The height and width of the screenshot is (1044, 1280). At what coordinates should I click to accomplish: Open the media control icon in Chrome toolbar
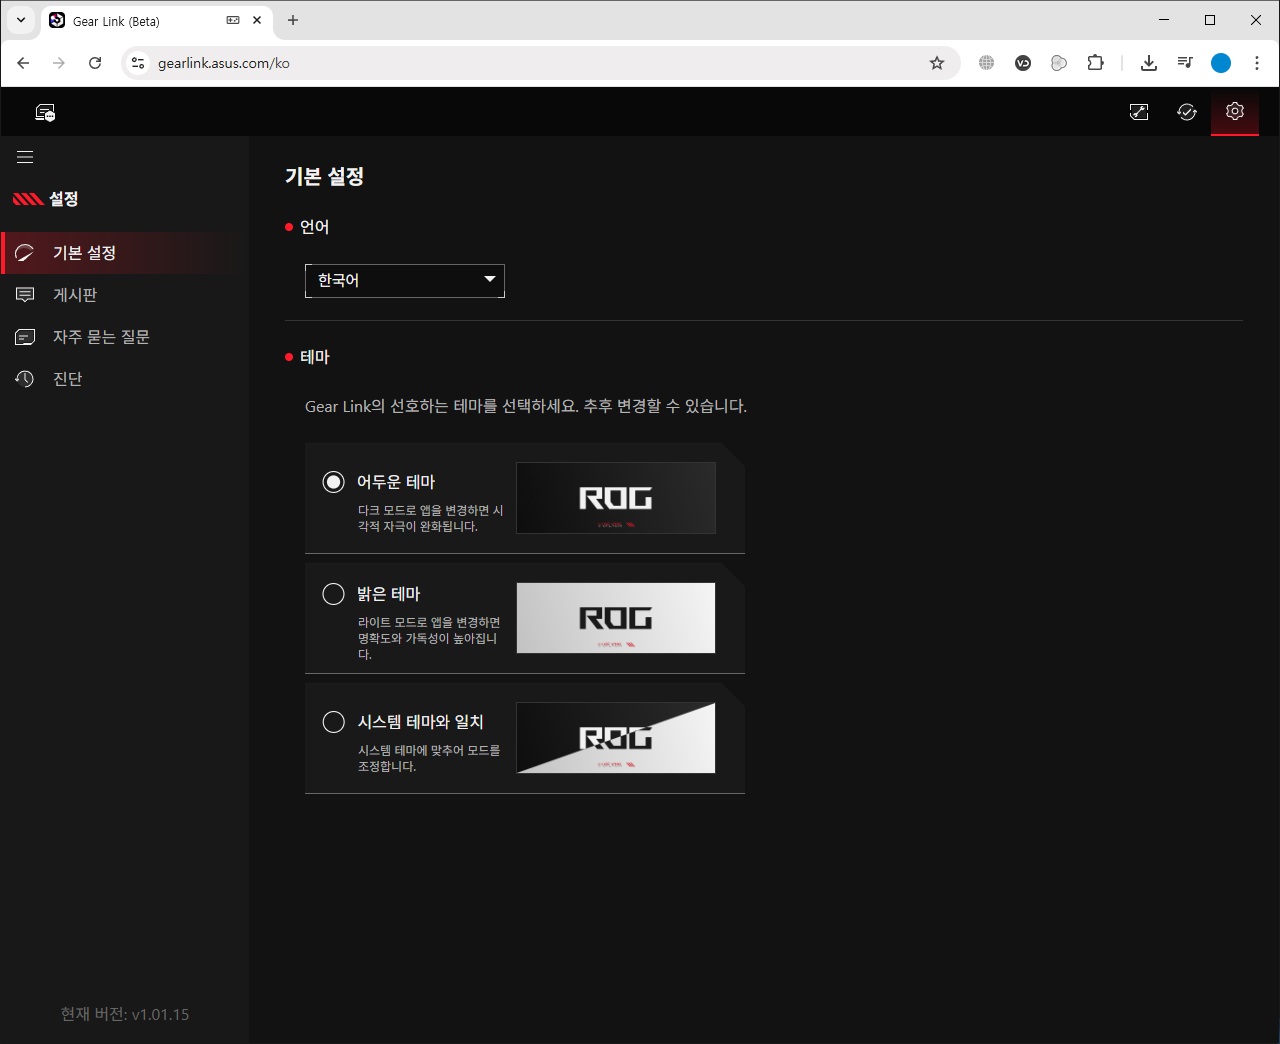click(1185, 63)
